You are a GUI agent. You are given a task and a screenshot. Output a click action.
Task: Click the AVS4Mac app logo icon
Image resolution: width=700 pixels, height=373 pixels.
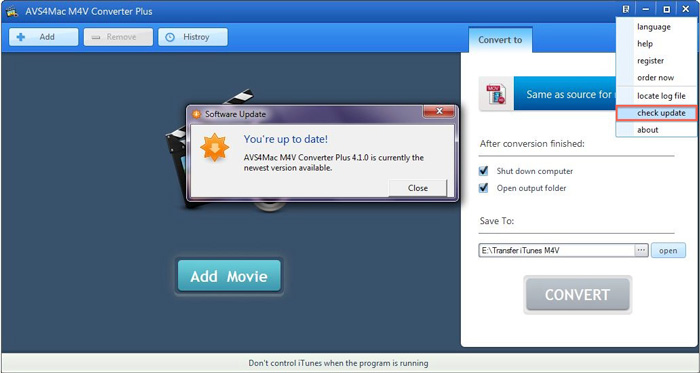coord(12,11)
